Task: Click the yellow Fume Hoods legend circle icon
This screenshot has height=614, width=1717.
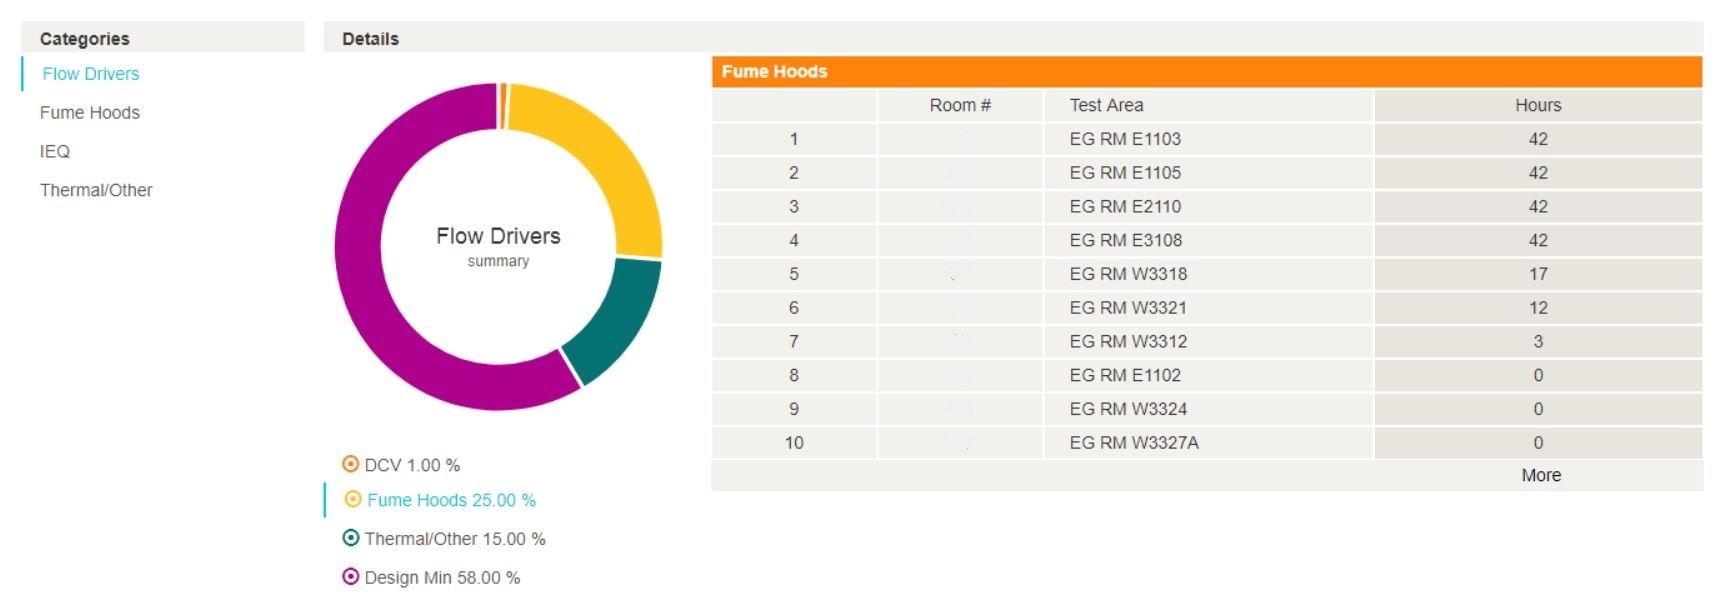Action: click(352, 499)
